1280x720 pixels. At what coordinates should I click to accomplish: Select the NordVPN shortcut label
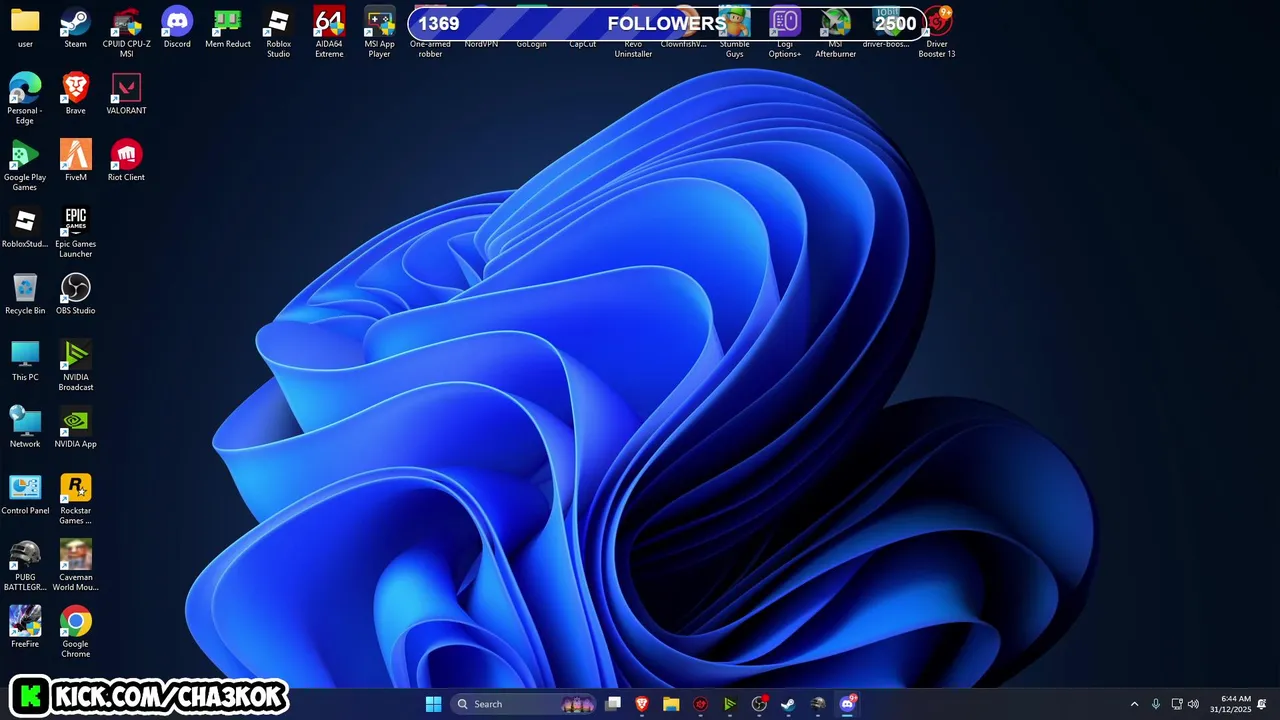pyautogui.click(x=481, y=44)
